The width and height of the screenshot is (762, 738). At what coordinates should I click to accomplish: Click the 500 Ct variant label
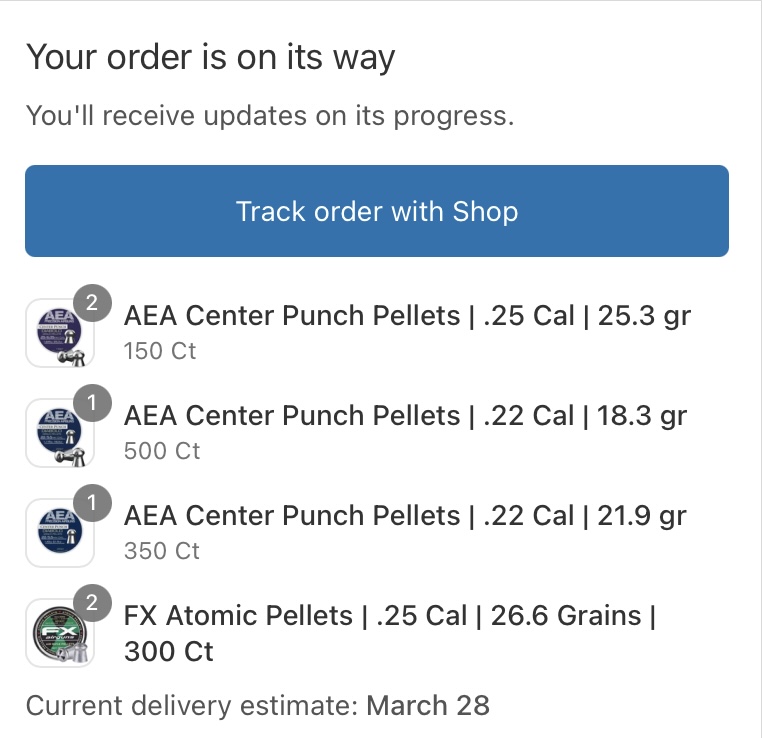pyautogui.click(x=162, y=451)
